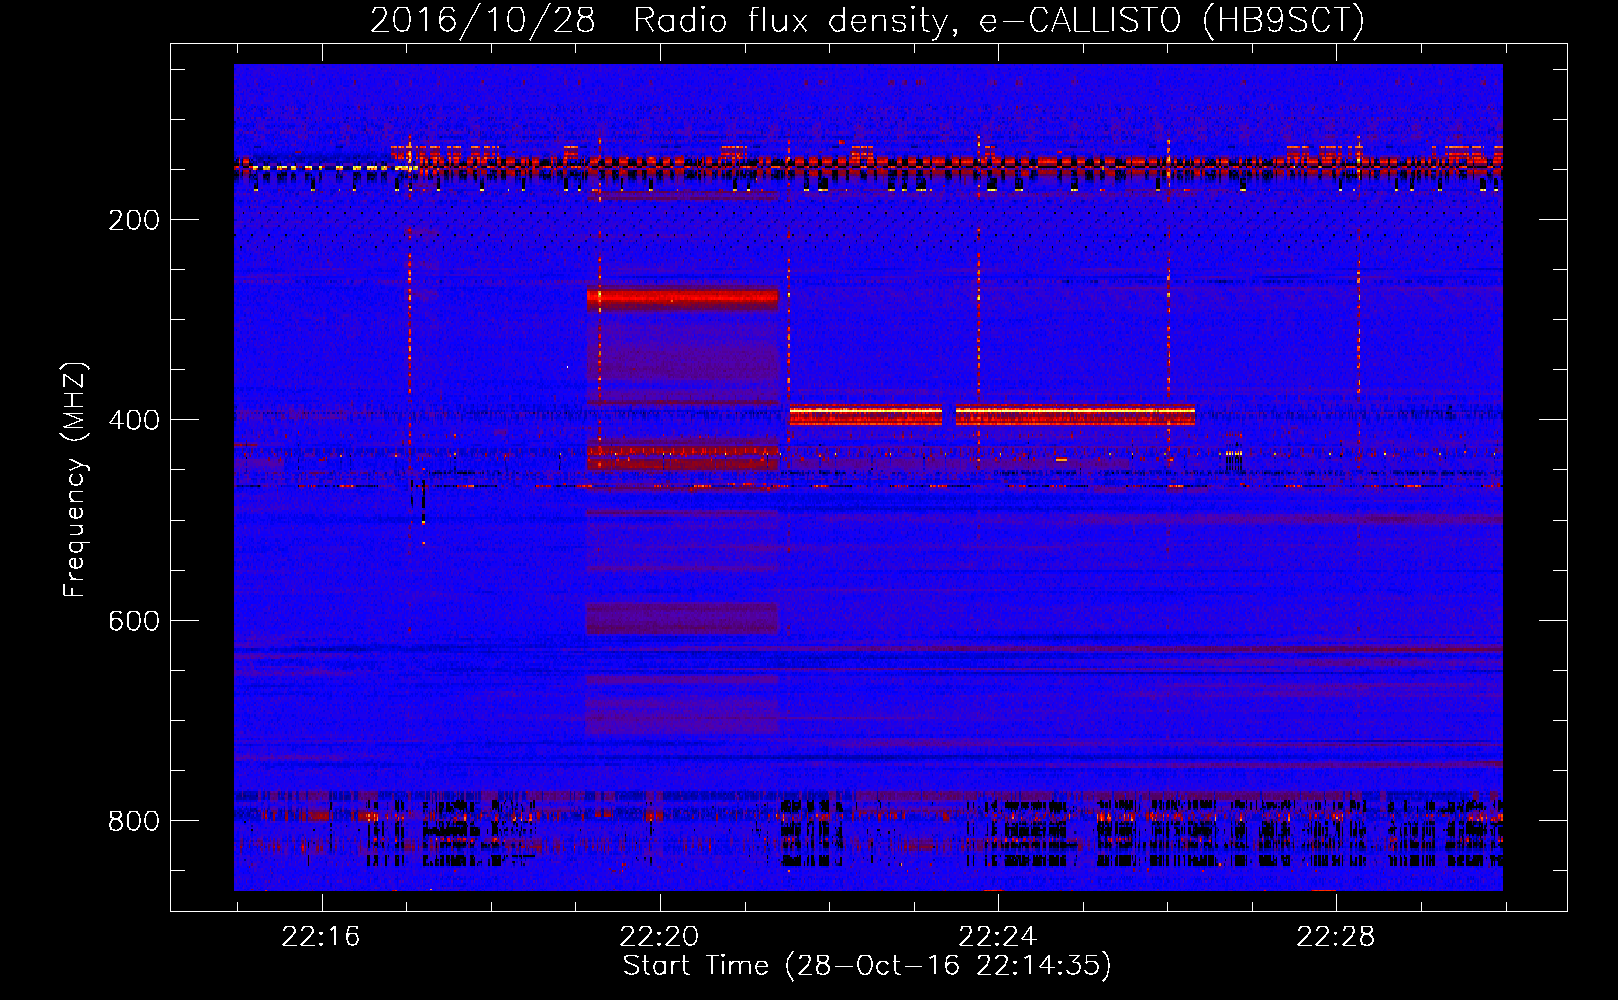Click the Start Time axis label
The image size is (1618, 1000).
867,966
